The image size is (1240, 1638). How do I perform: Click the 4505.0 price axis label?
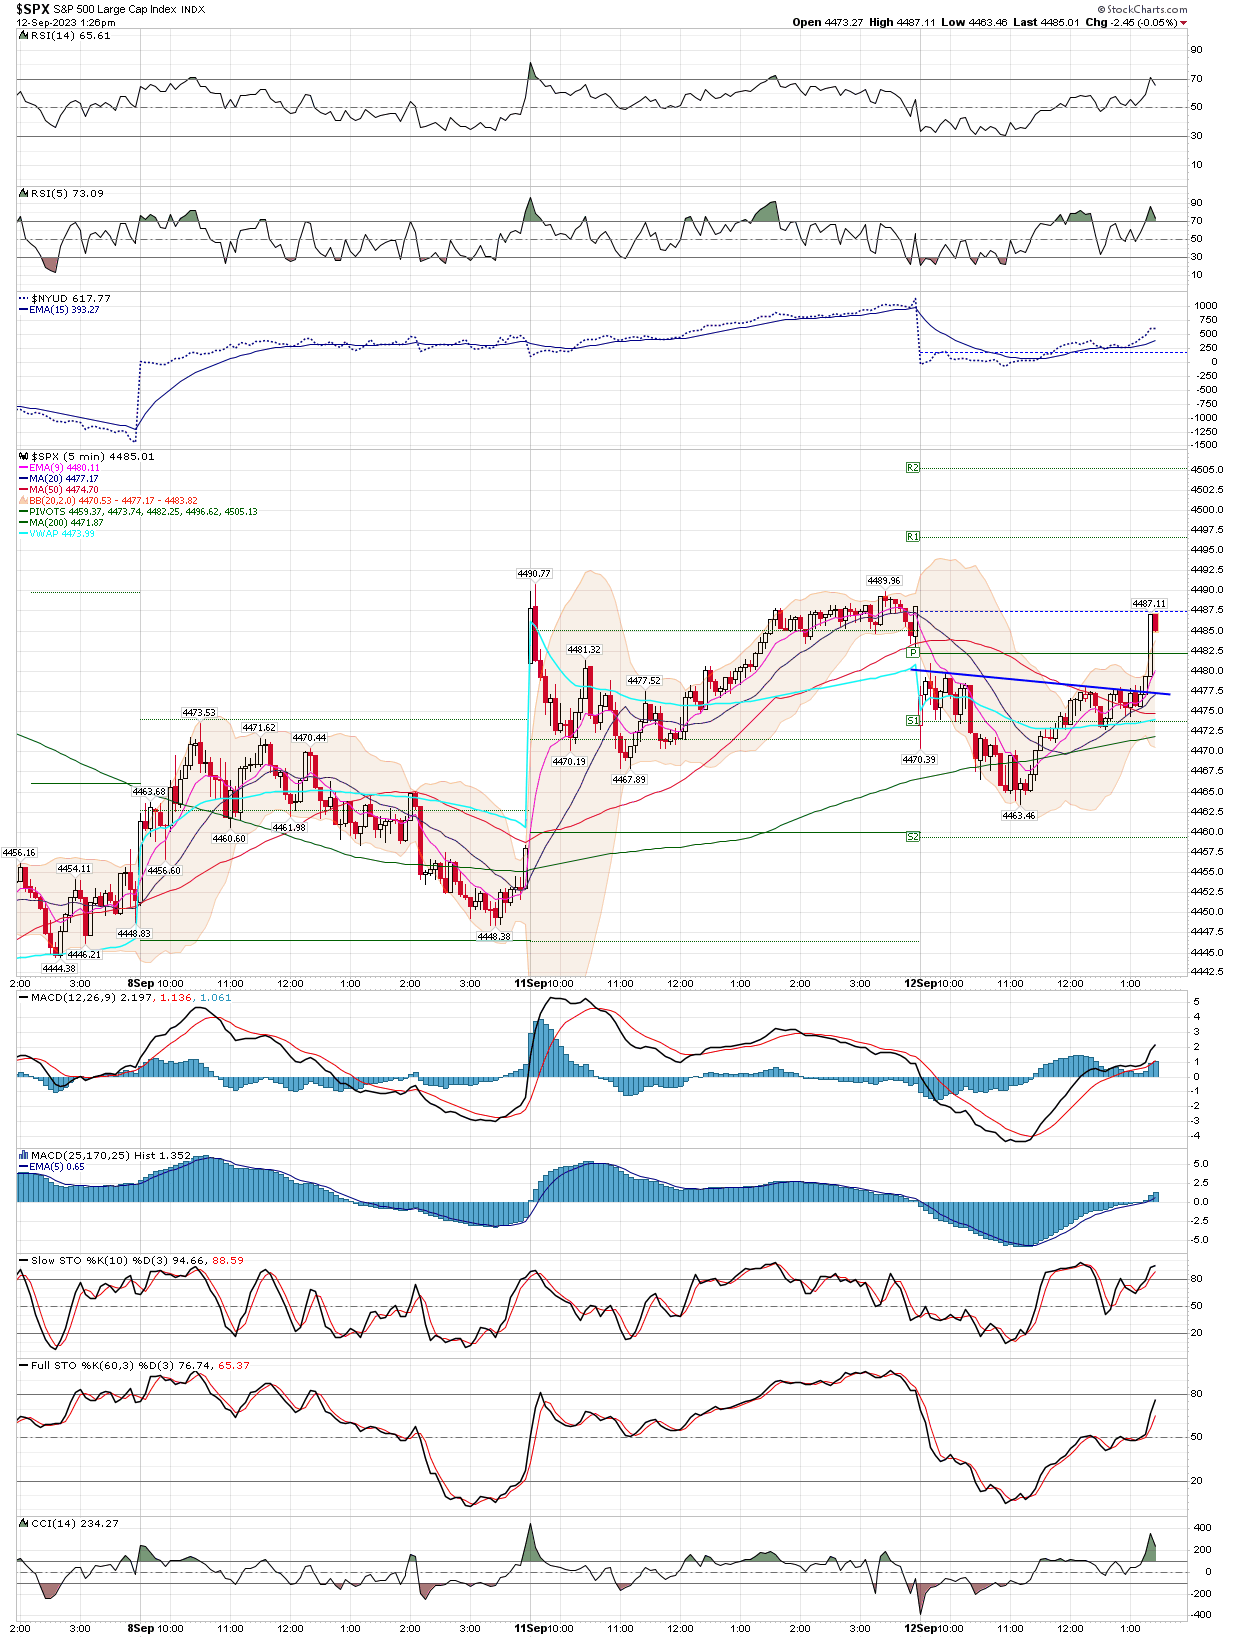tap(1207, 470)
